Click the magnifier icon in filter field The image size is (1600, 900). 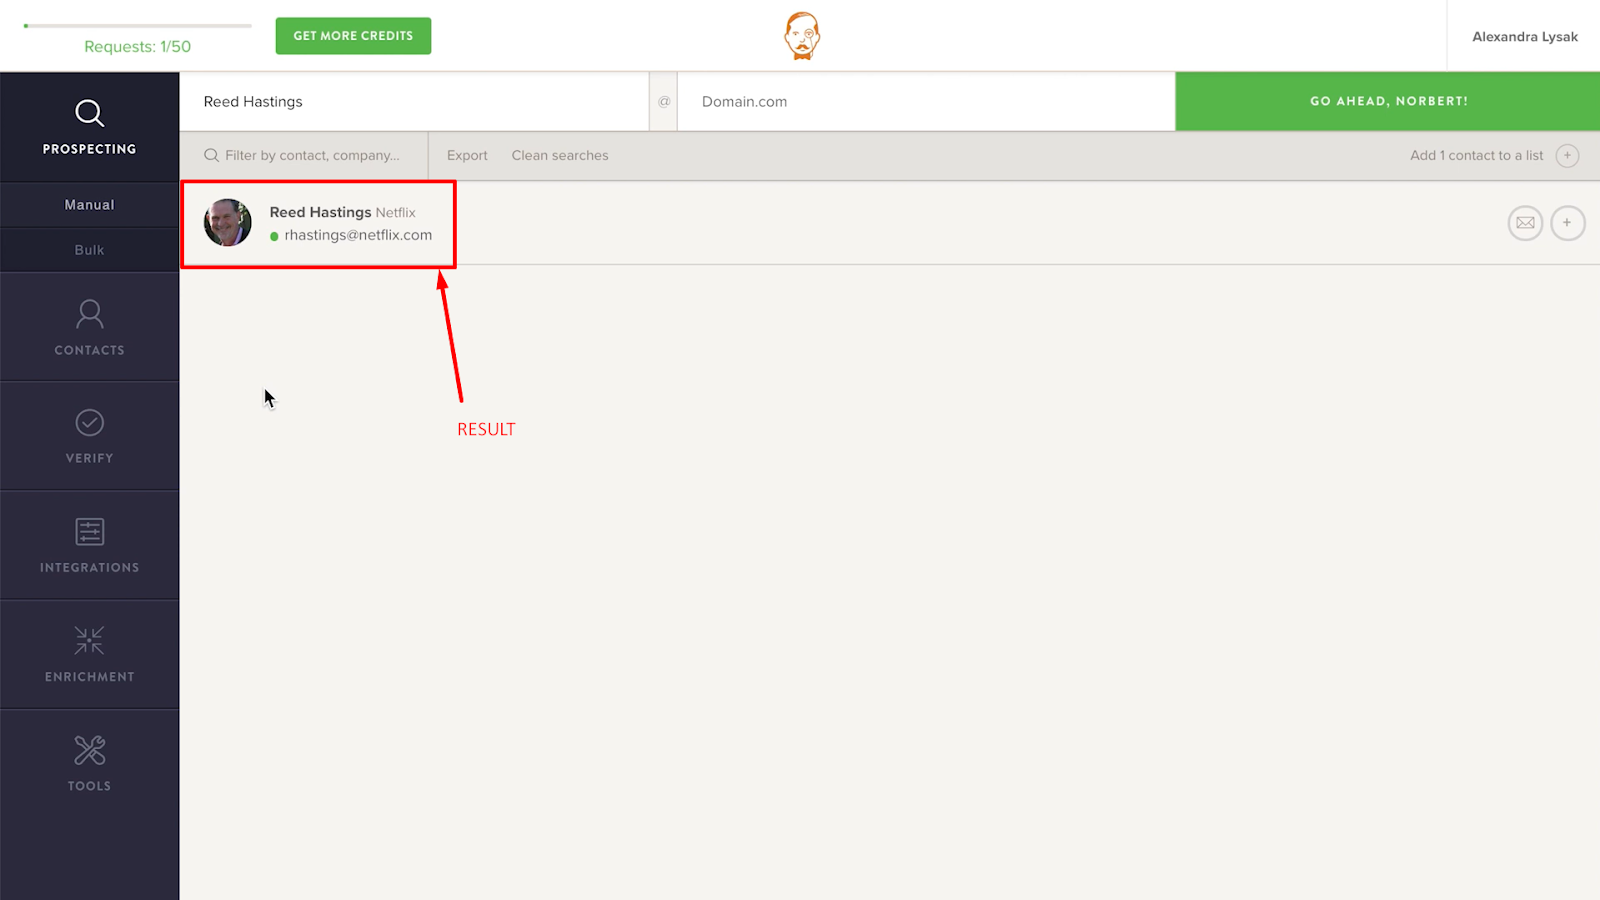pyautogui.click(x=211, y=155)
